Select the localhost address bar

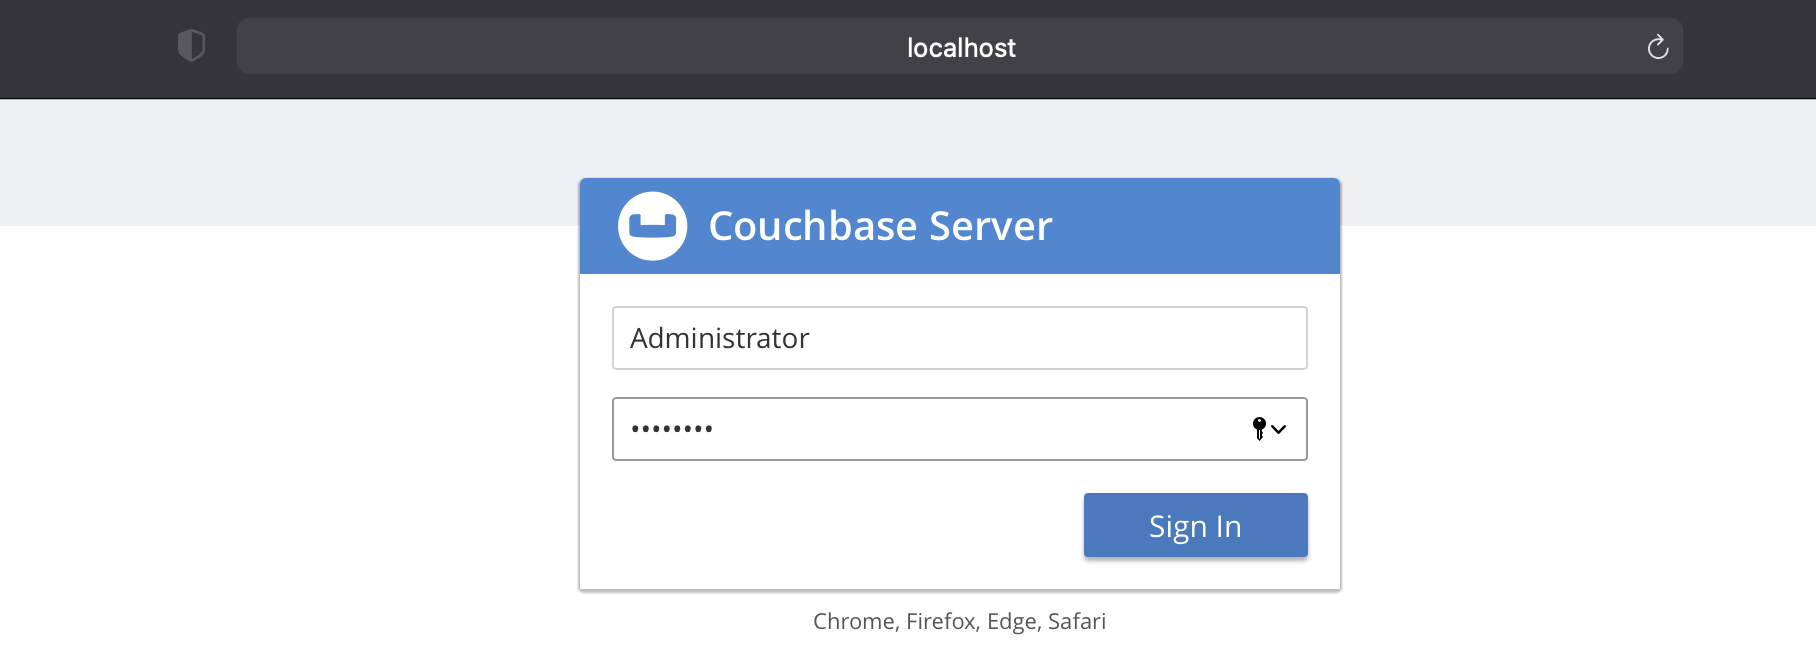coord(960,47)
